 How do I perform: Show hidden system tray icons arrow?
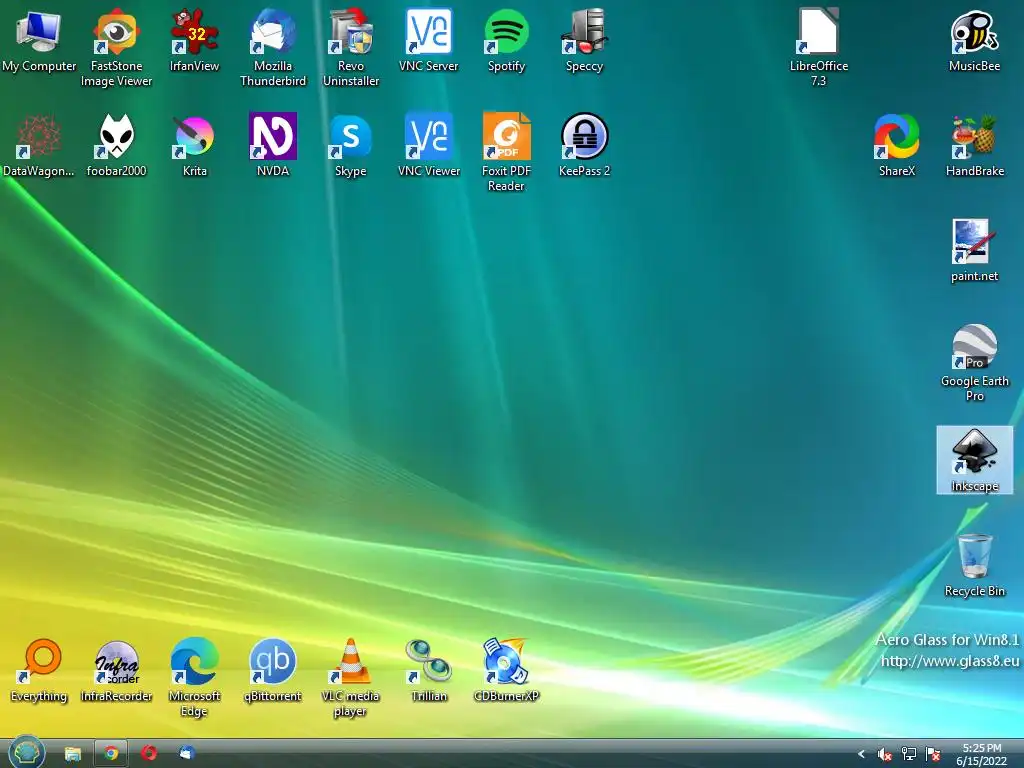861,754
